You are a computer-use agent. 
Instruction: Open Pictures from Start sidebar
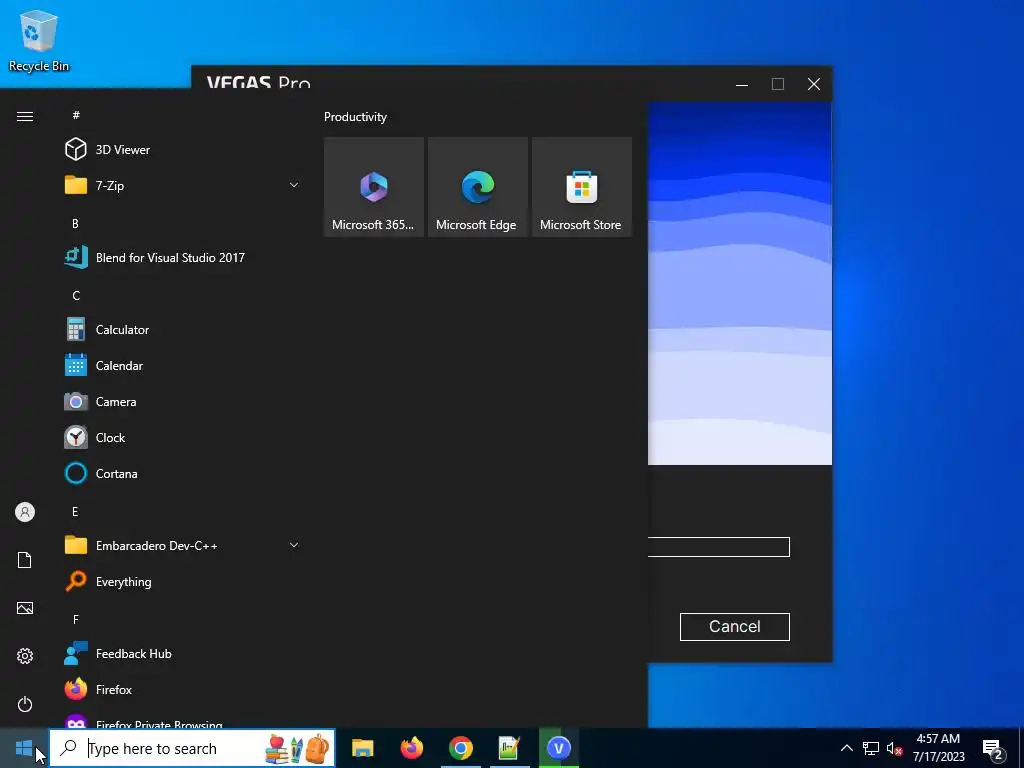[x=25, y=608]
